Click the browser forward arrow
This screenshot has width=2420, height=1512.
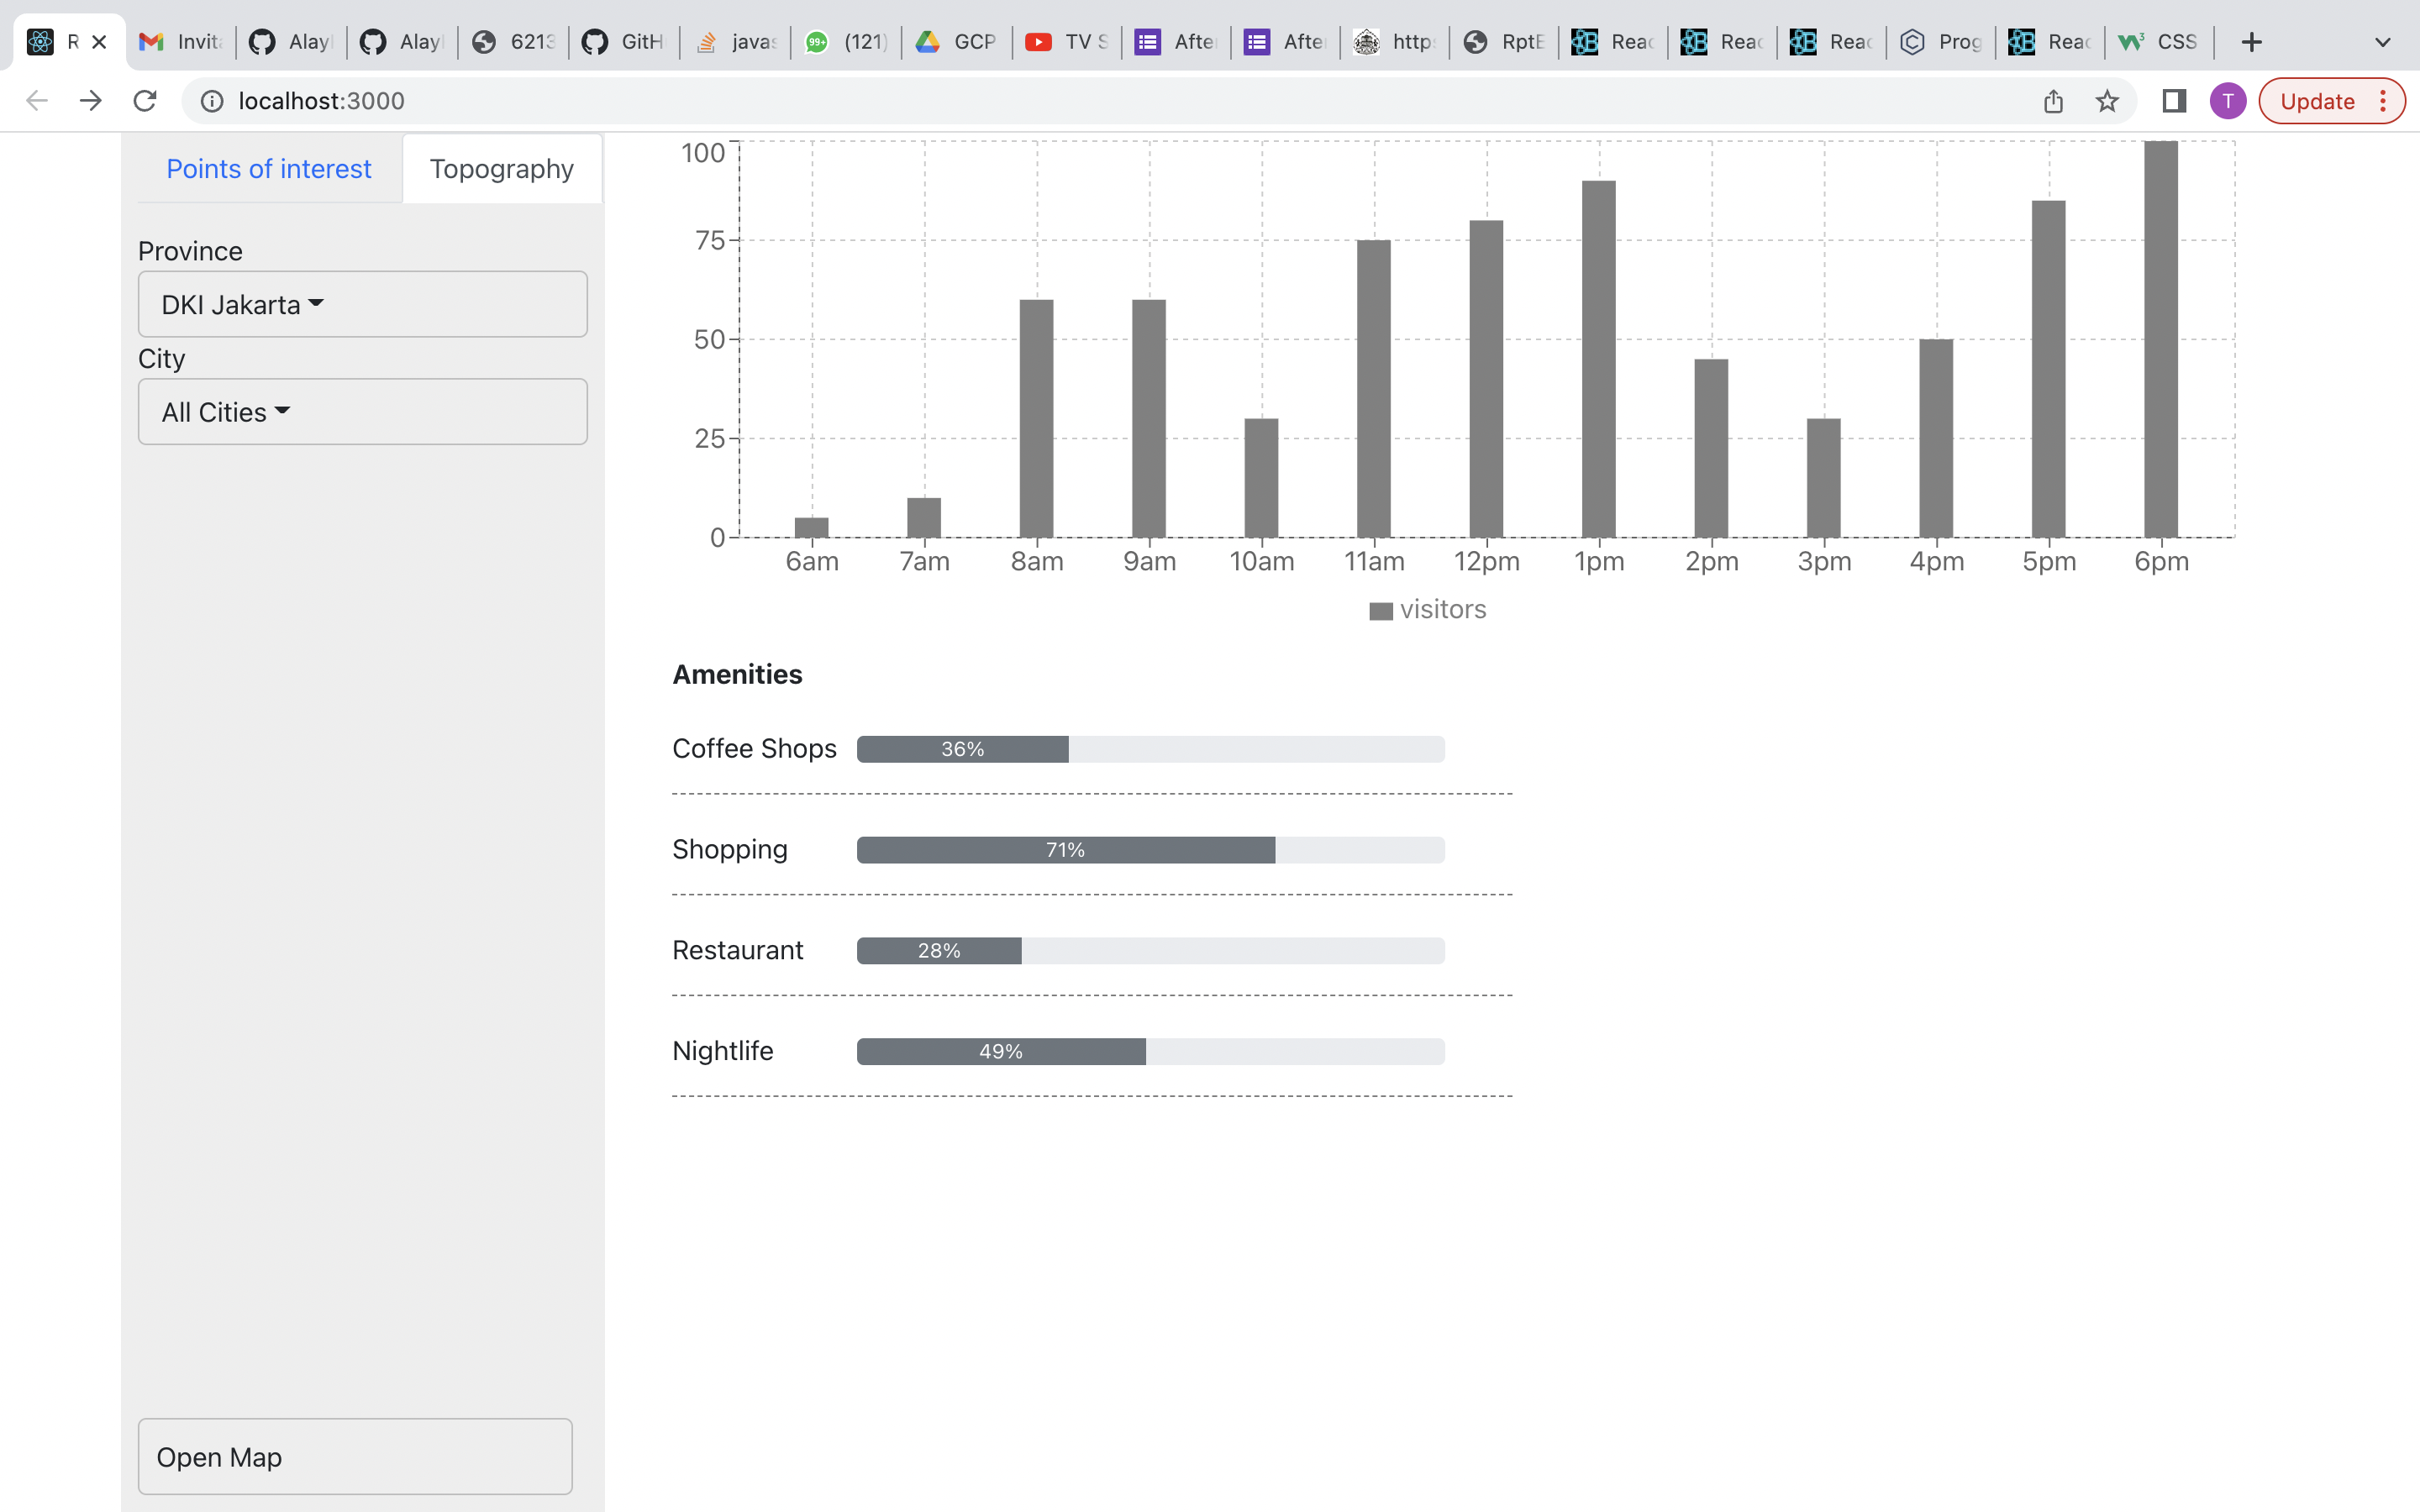pos(91,101)
